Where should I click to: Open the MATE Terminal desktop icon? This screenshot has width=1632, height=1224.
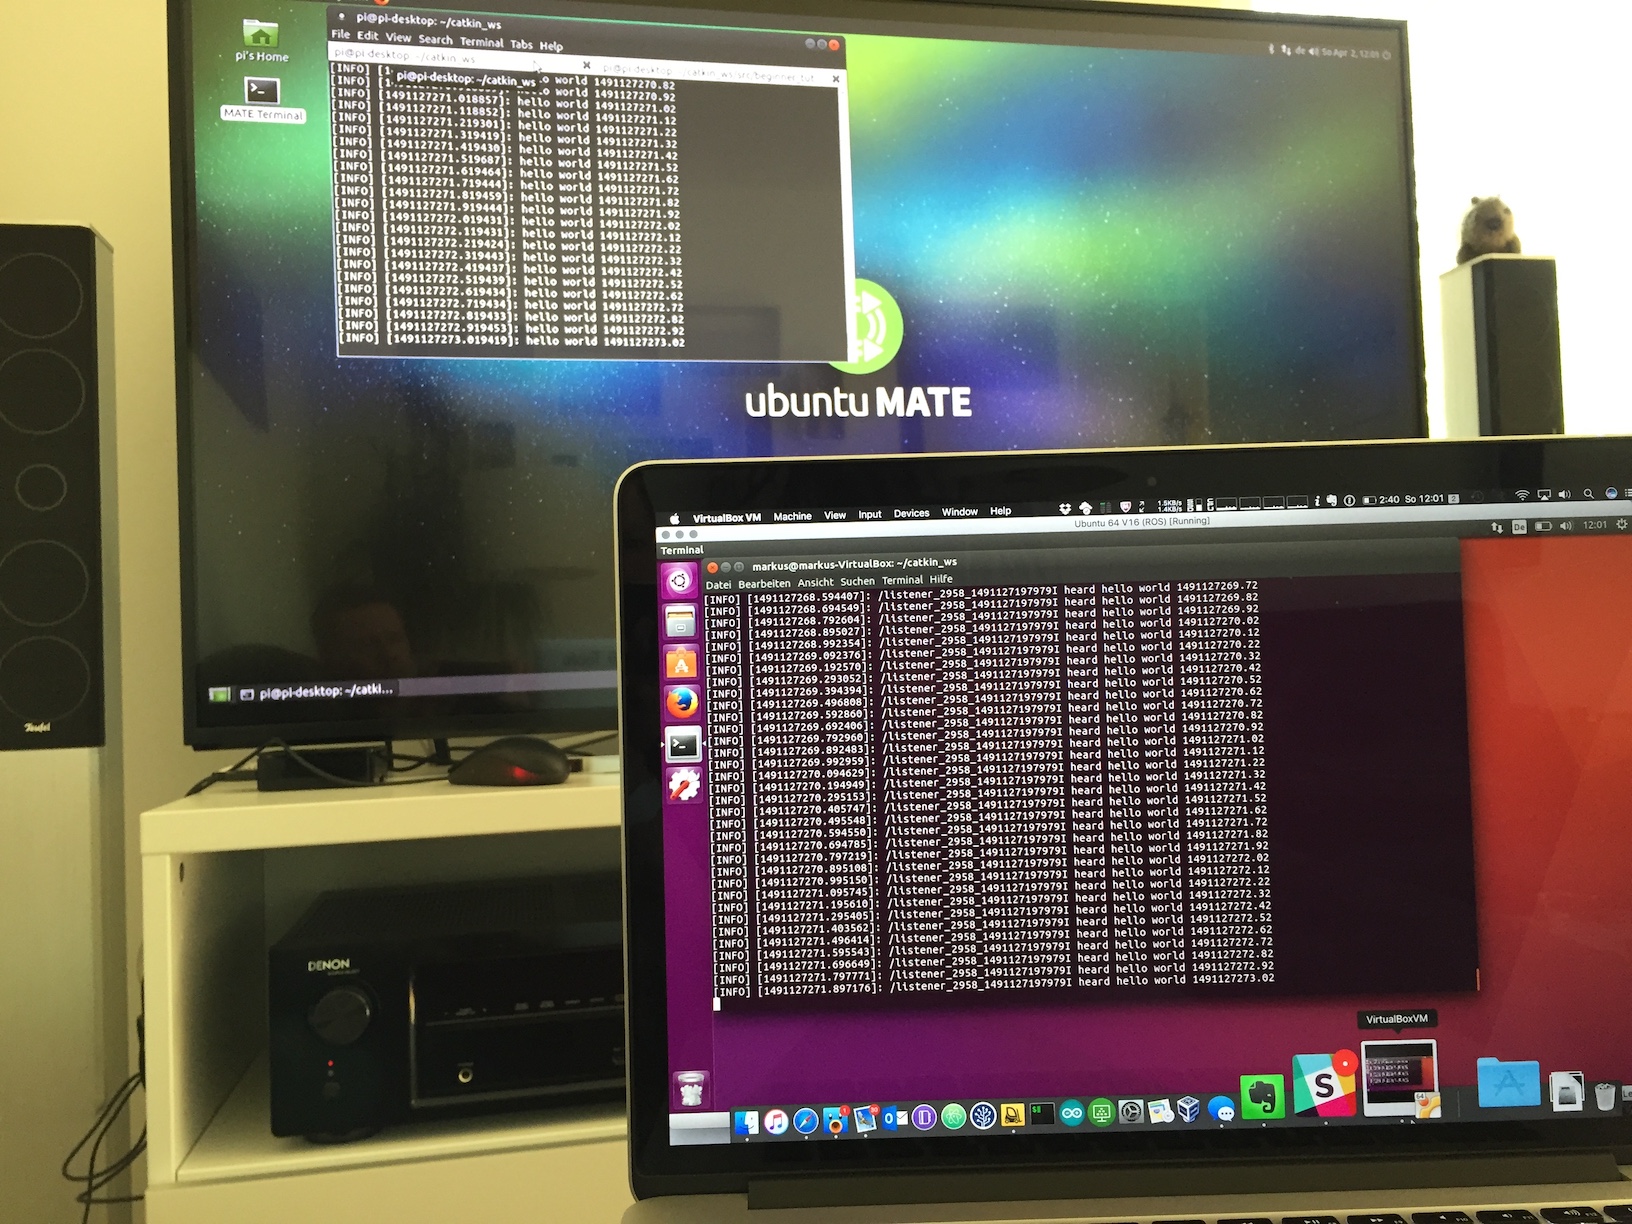pyautogui.click(x=262, y=99)
